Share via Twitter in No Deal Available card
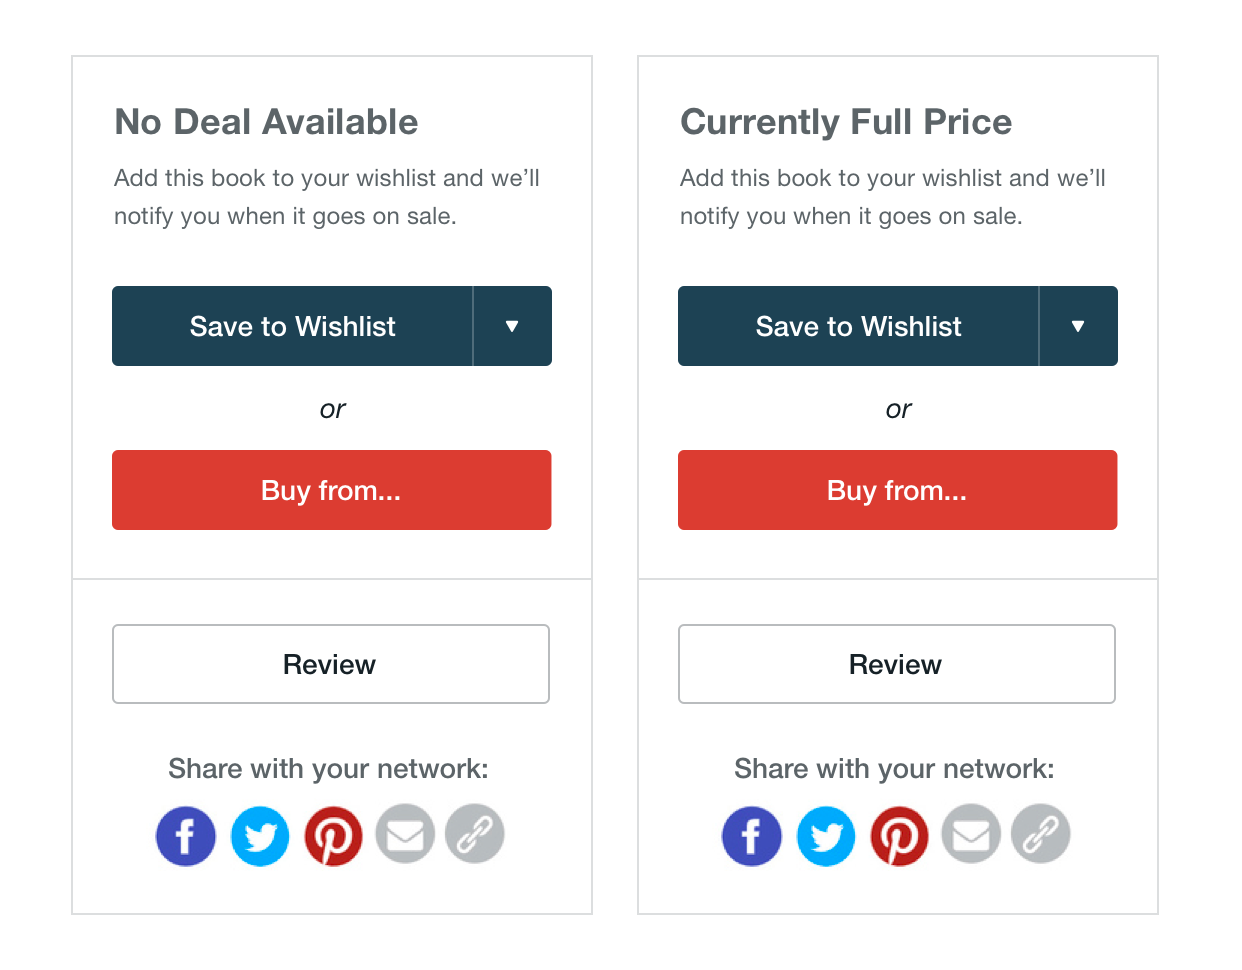Viewport: 1242px width, 970px height. 260,836
